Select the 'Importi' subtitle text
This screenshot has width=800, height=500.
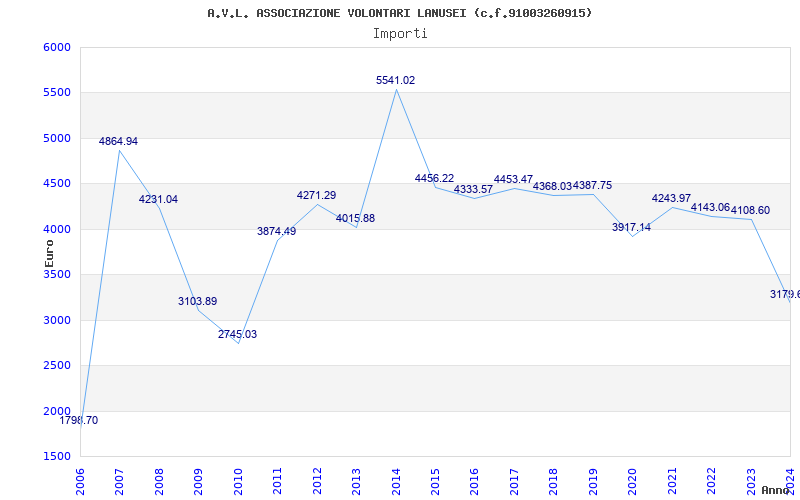click(400, 34)
